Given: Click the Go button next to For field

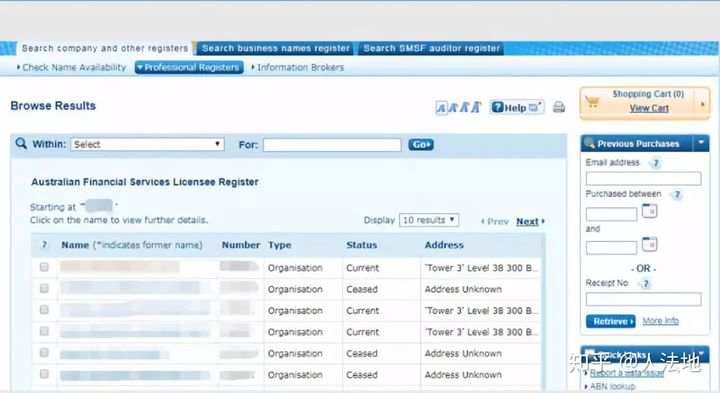Looking at the screenshot, I should coord(421,145).
